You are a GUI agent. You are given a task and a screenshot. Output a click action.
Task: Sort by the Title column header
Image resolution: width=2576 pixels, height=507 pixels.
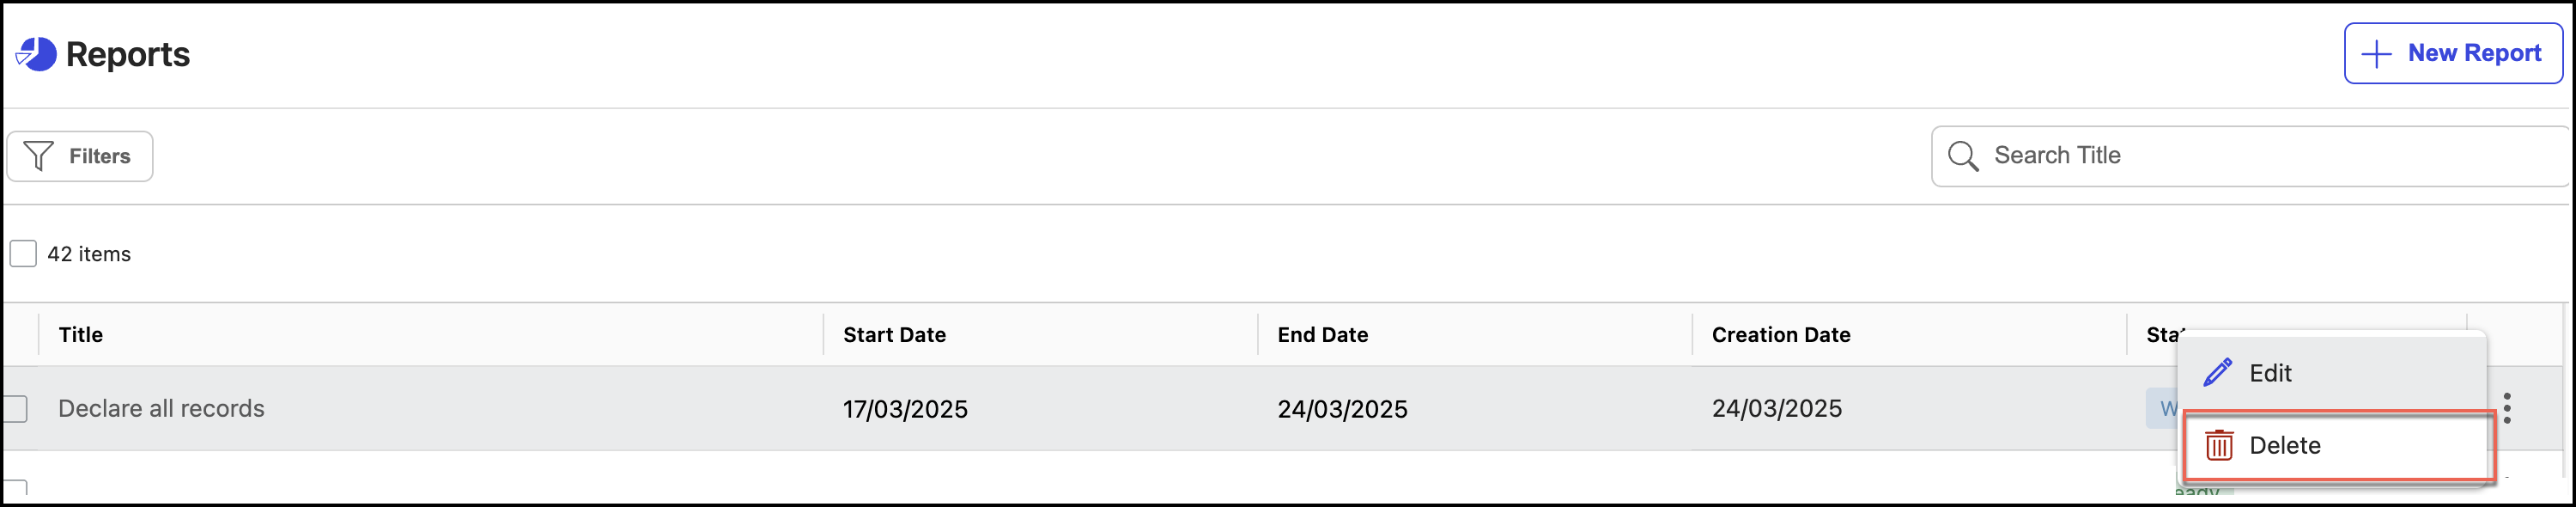81,335
